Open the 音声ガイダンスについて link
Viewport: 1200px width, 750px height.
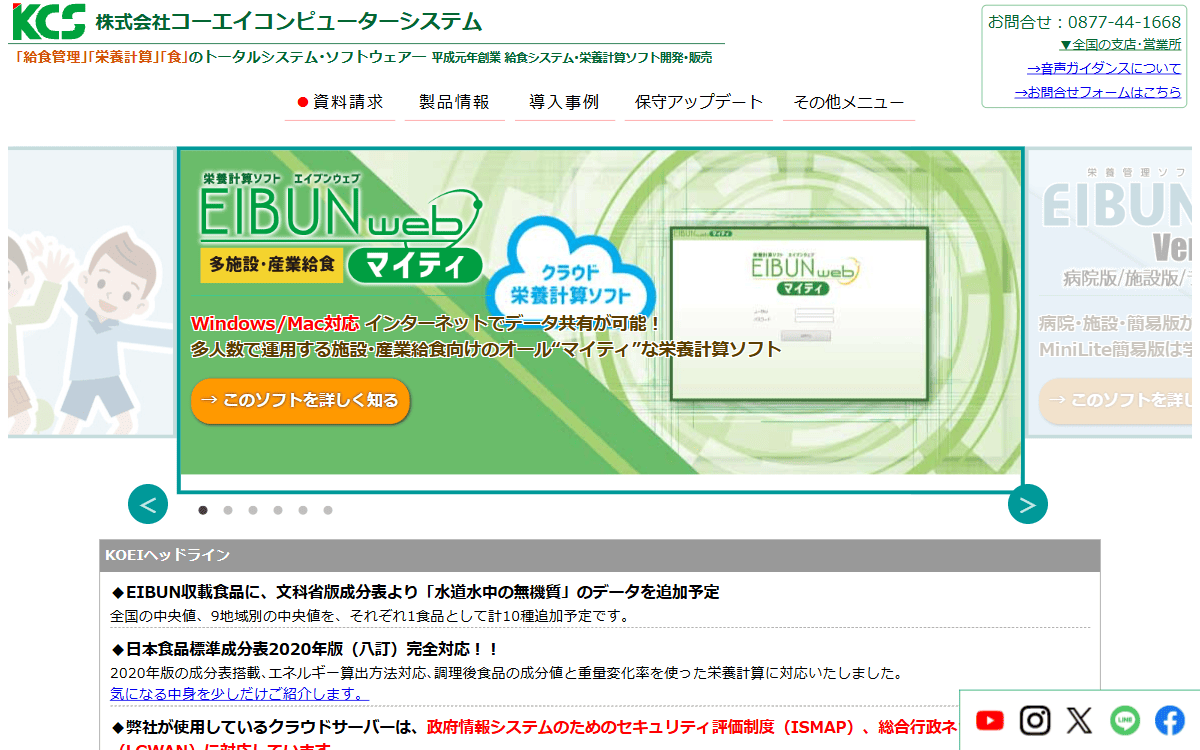pyautogui.click(x=1104, y=69)
